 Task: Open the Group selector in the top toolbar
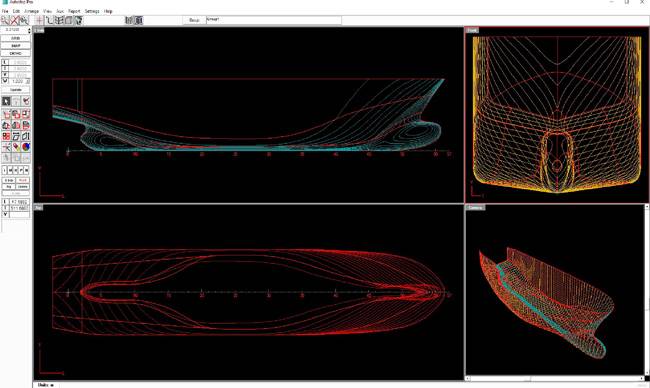click(194, 20)
